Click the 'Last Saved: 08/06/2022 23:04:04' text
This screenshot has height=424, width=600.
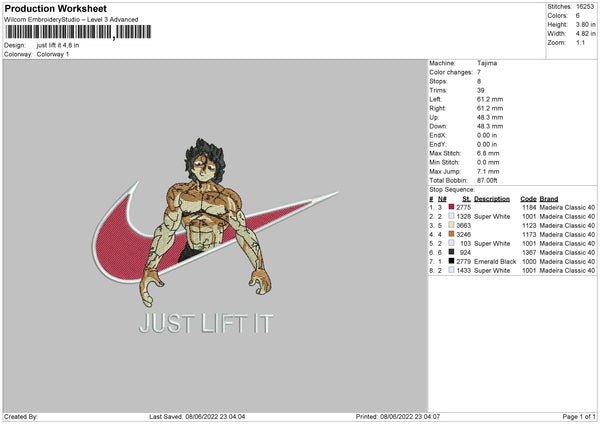point(197,416)
